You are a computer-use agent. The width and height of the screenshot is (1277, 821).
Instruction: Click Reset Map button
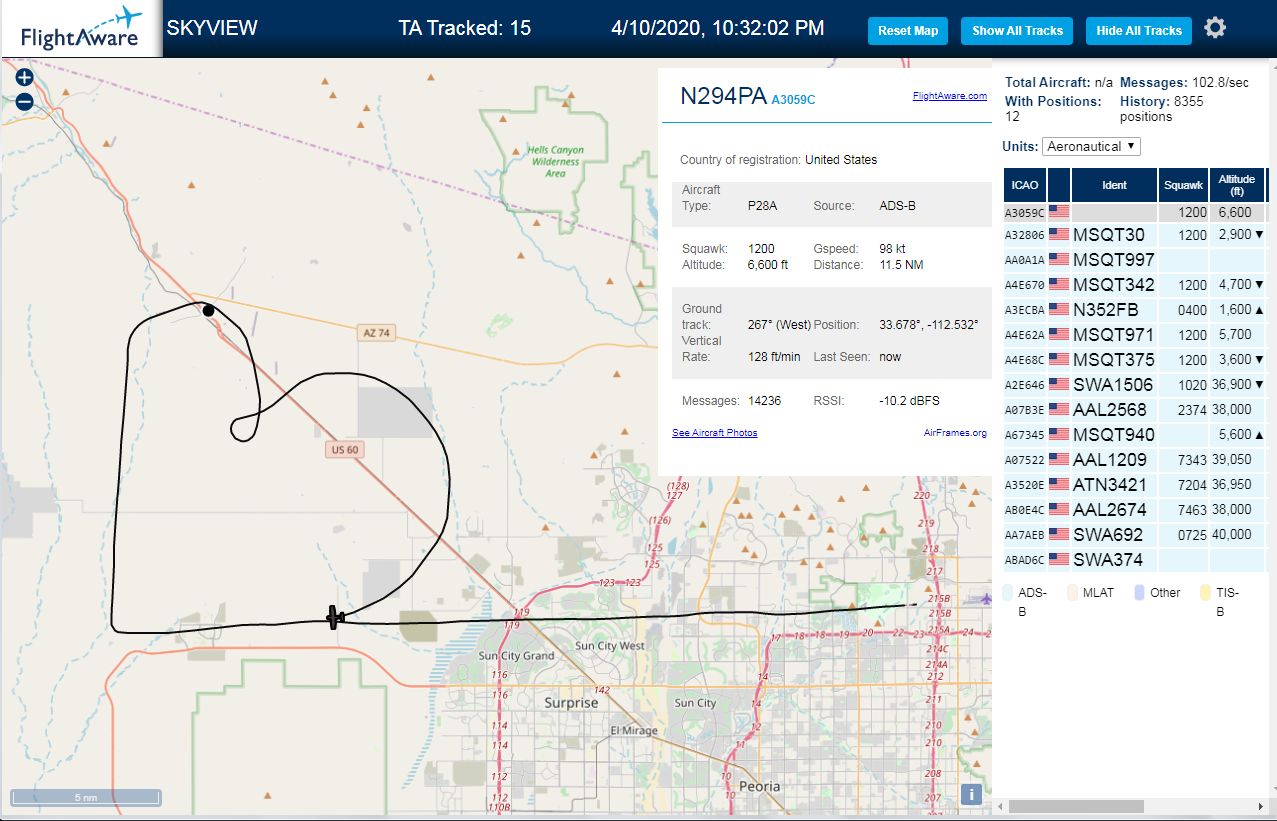pos(908,31)
